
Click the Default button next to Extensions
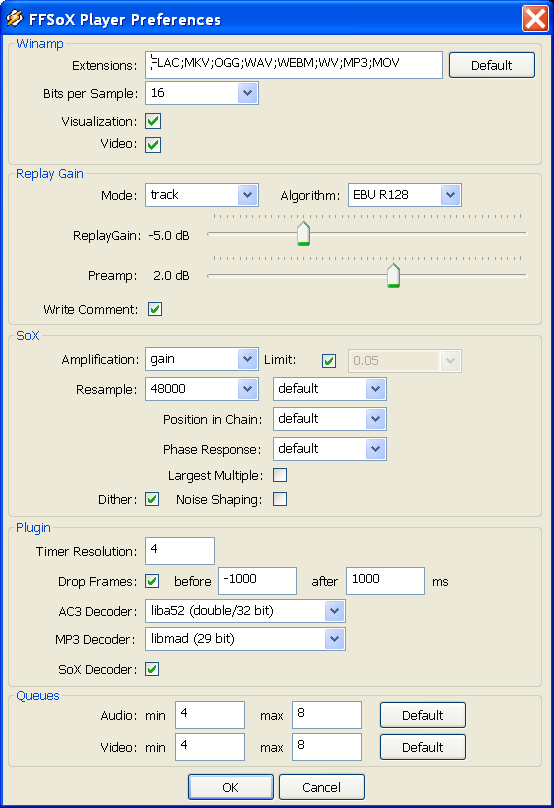coord(492,65)
